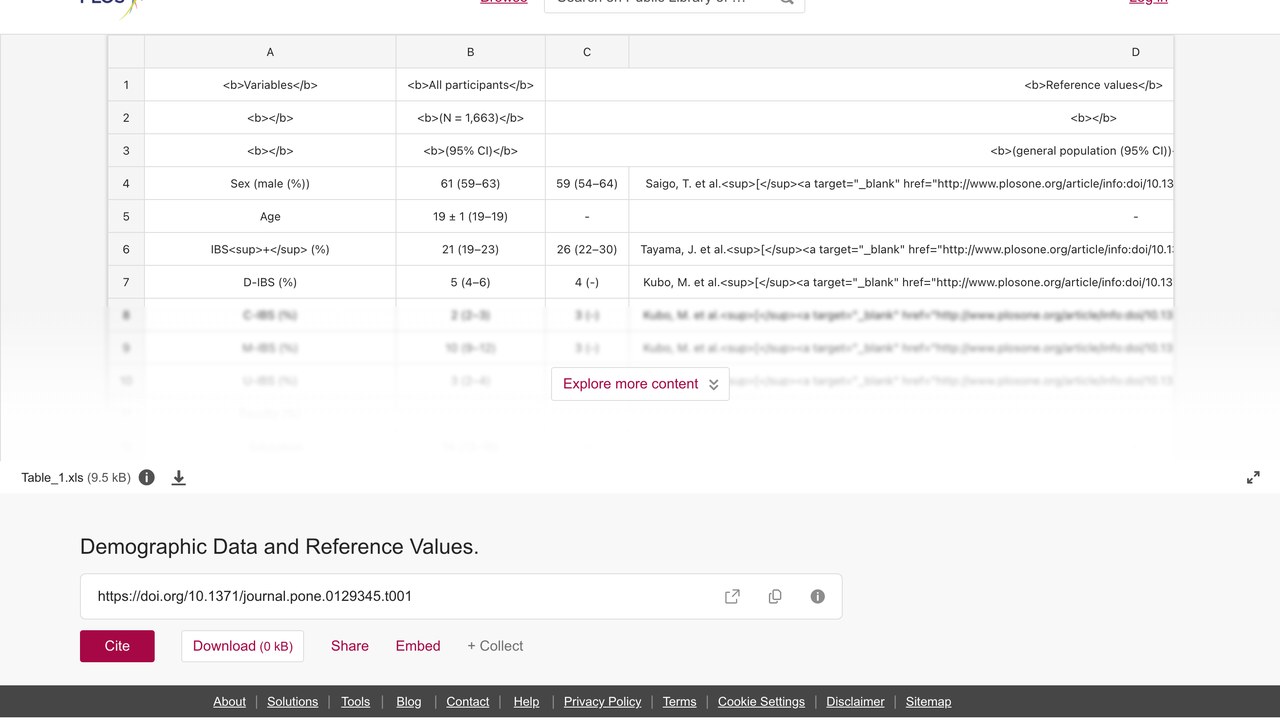The image size is (1280, 720).
Task: Open the Embed option
Action: 418,646
